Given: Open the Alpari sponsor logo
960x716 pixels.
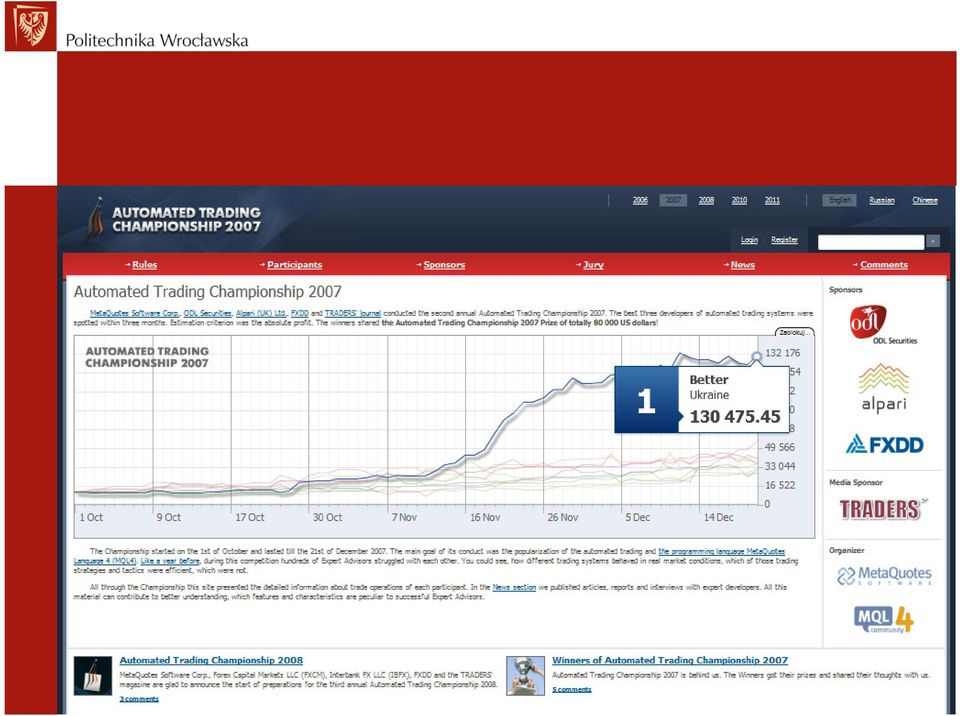Looking at the screenshot, I should [883, 388].
